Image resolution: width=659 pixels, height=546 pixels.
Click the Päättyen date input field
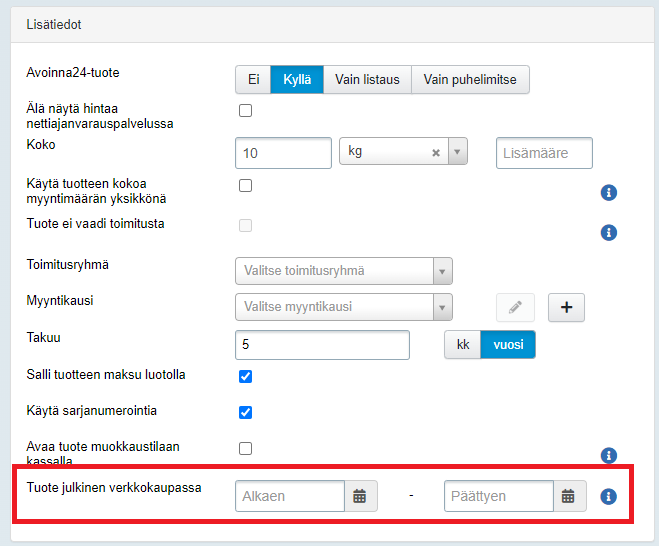(499, 496)
